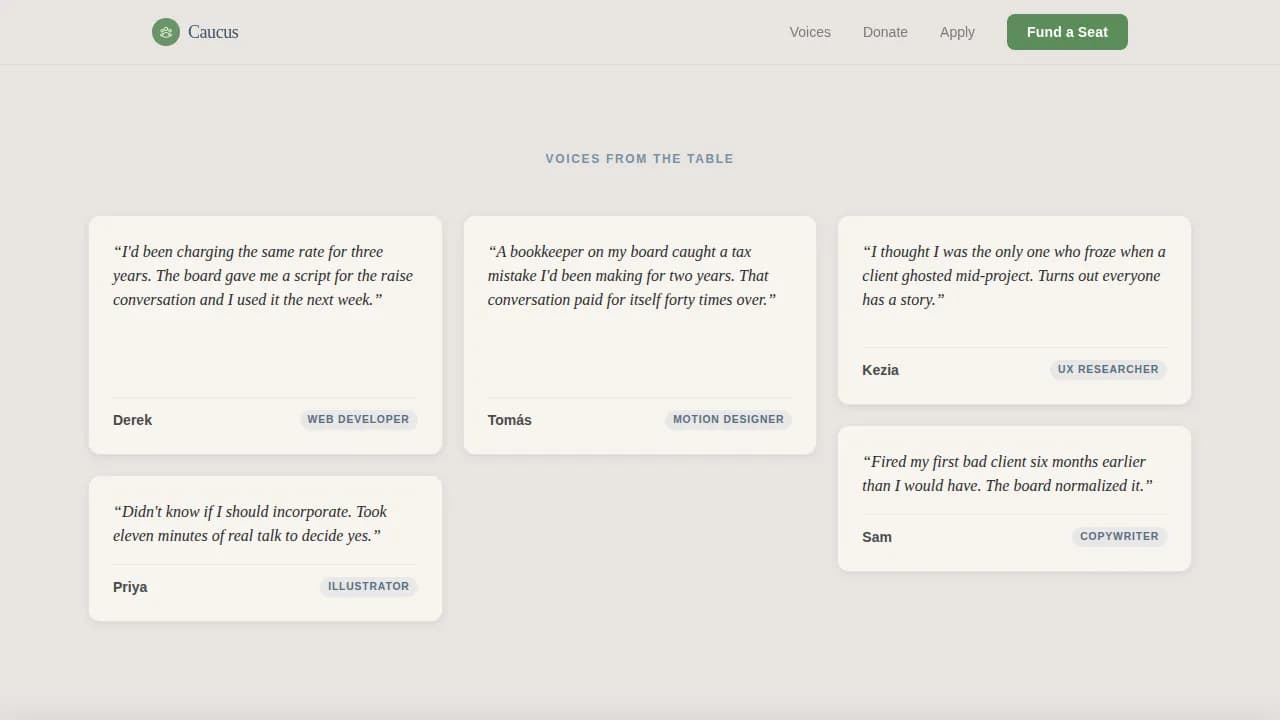
Task: Select the COPYWRITER badge on Sam's card
Action: (1119, 536)
